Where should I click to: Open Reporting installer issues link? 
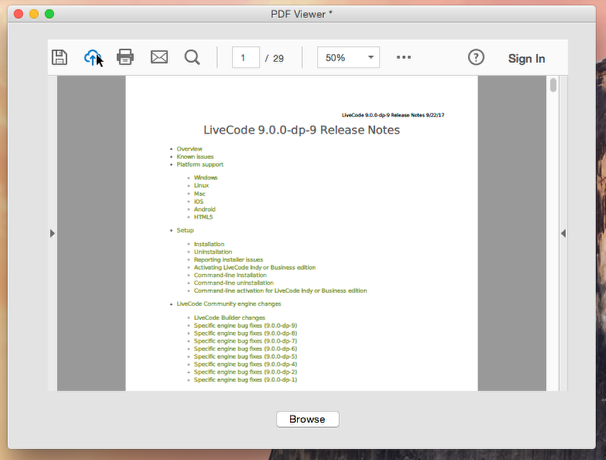tap(228, 259)
